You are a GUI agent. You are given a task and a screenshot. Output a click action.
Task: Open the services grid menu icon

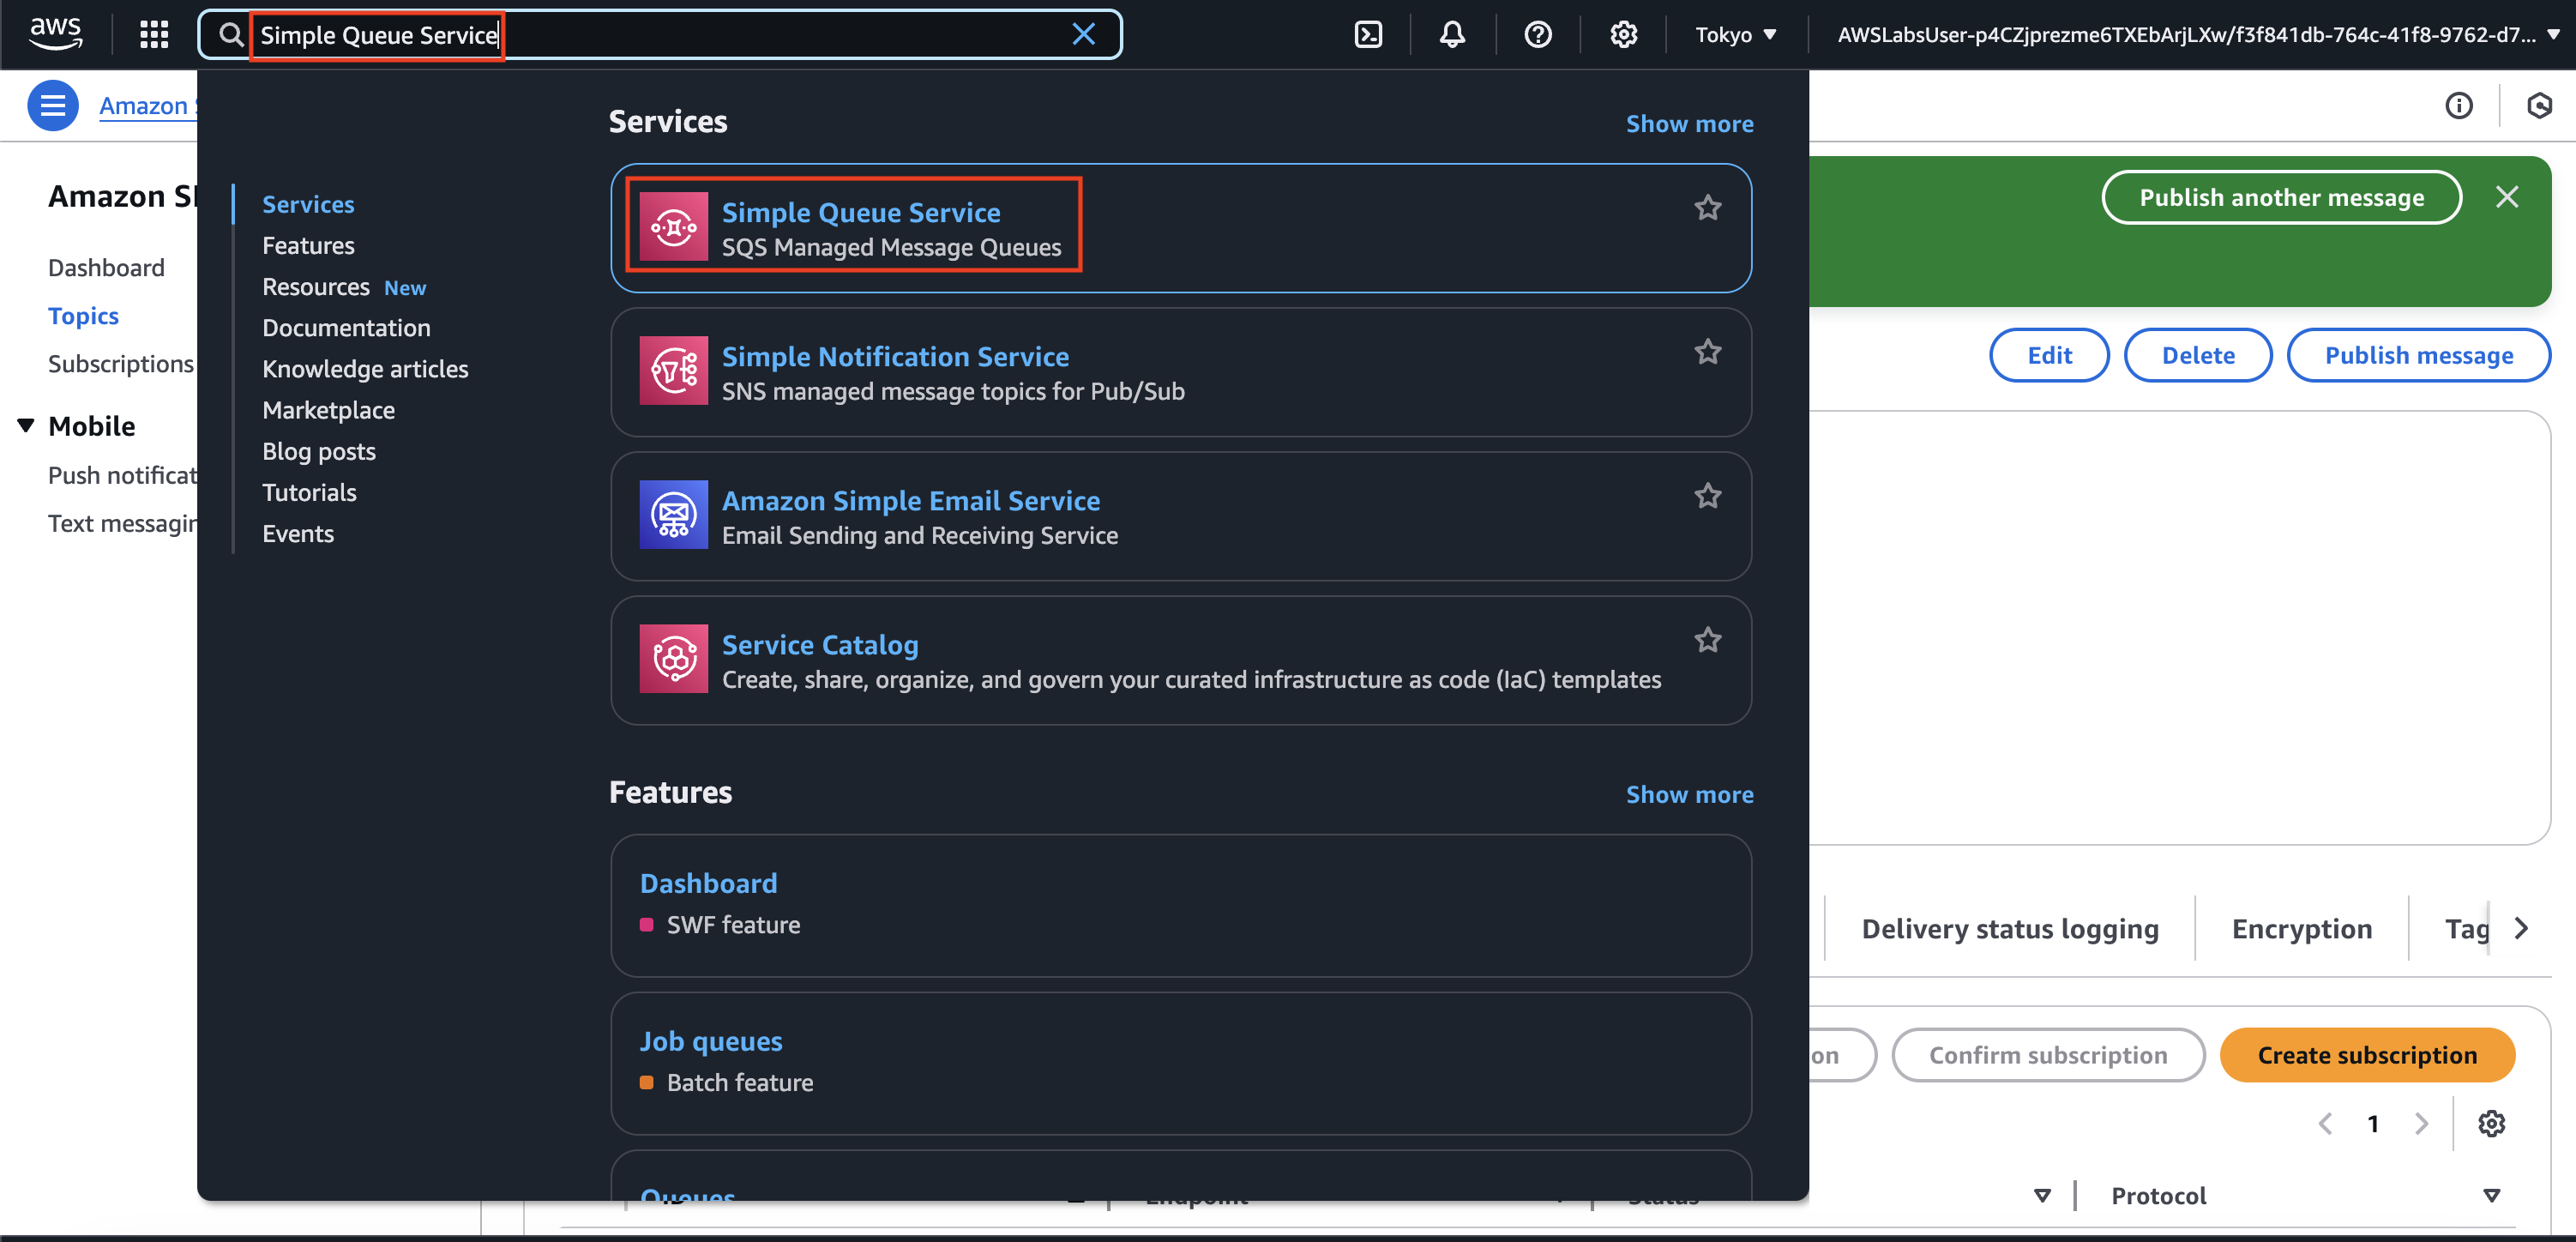pos(154,35)
